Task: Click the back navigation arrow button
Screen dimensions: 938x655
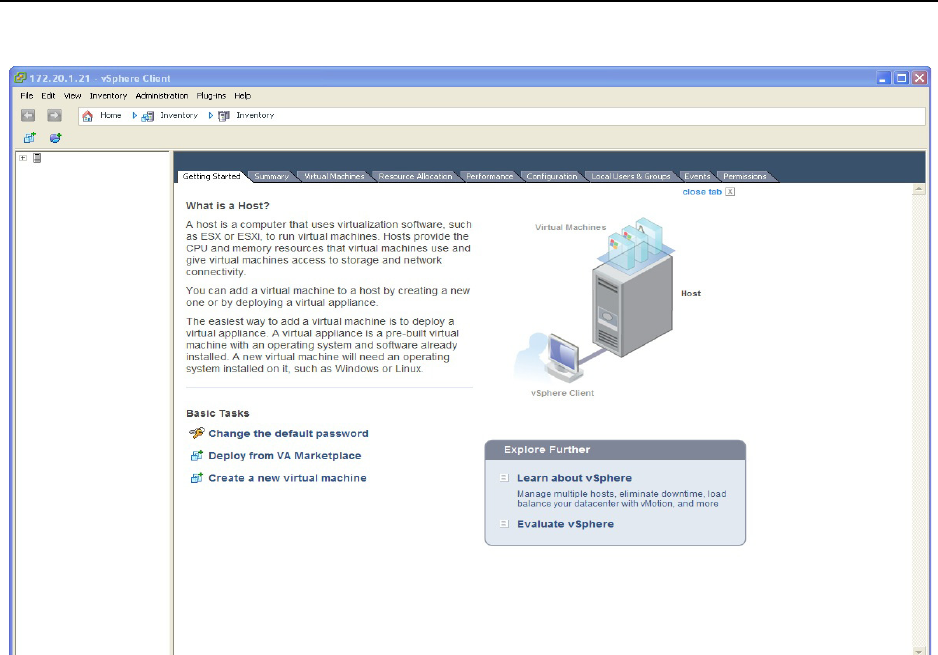Action: click(x=28, y=115)
